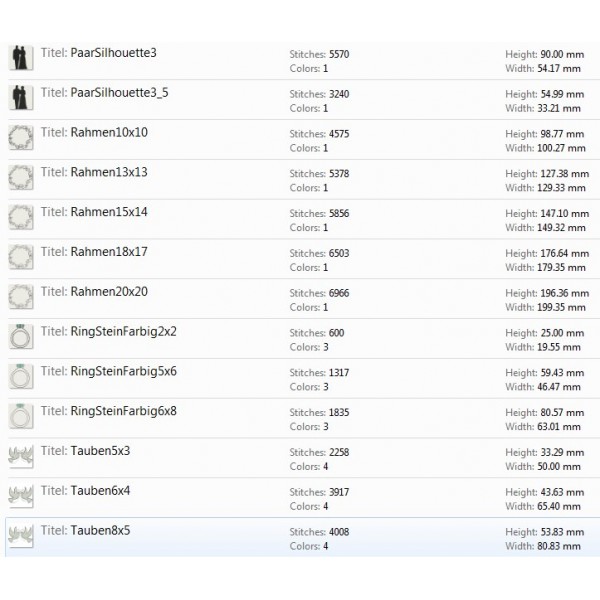Click the Rahmen13x13 height 127.38 mm value

tap(561, 173)
